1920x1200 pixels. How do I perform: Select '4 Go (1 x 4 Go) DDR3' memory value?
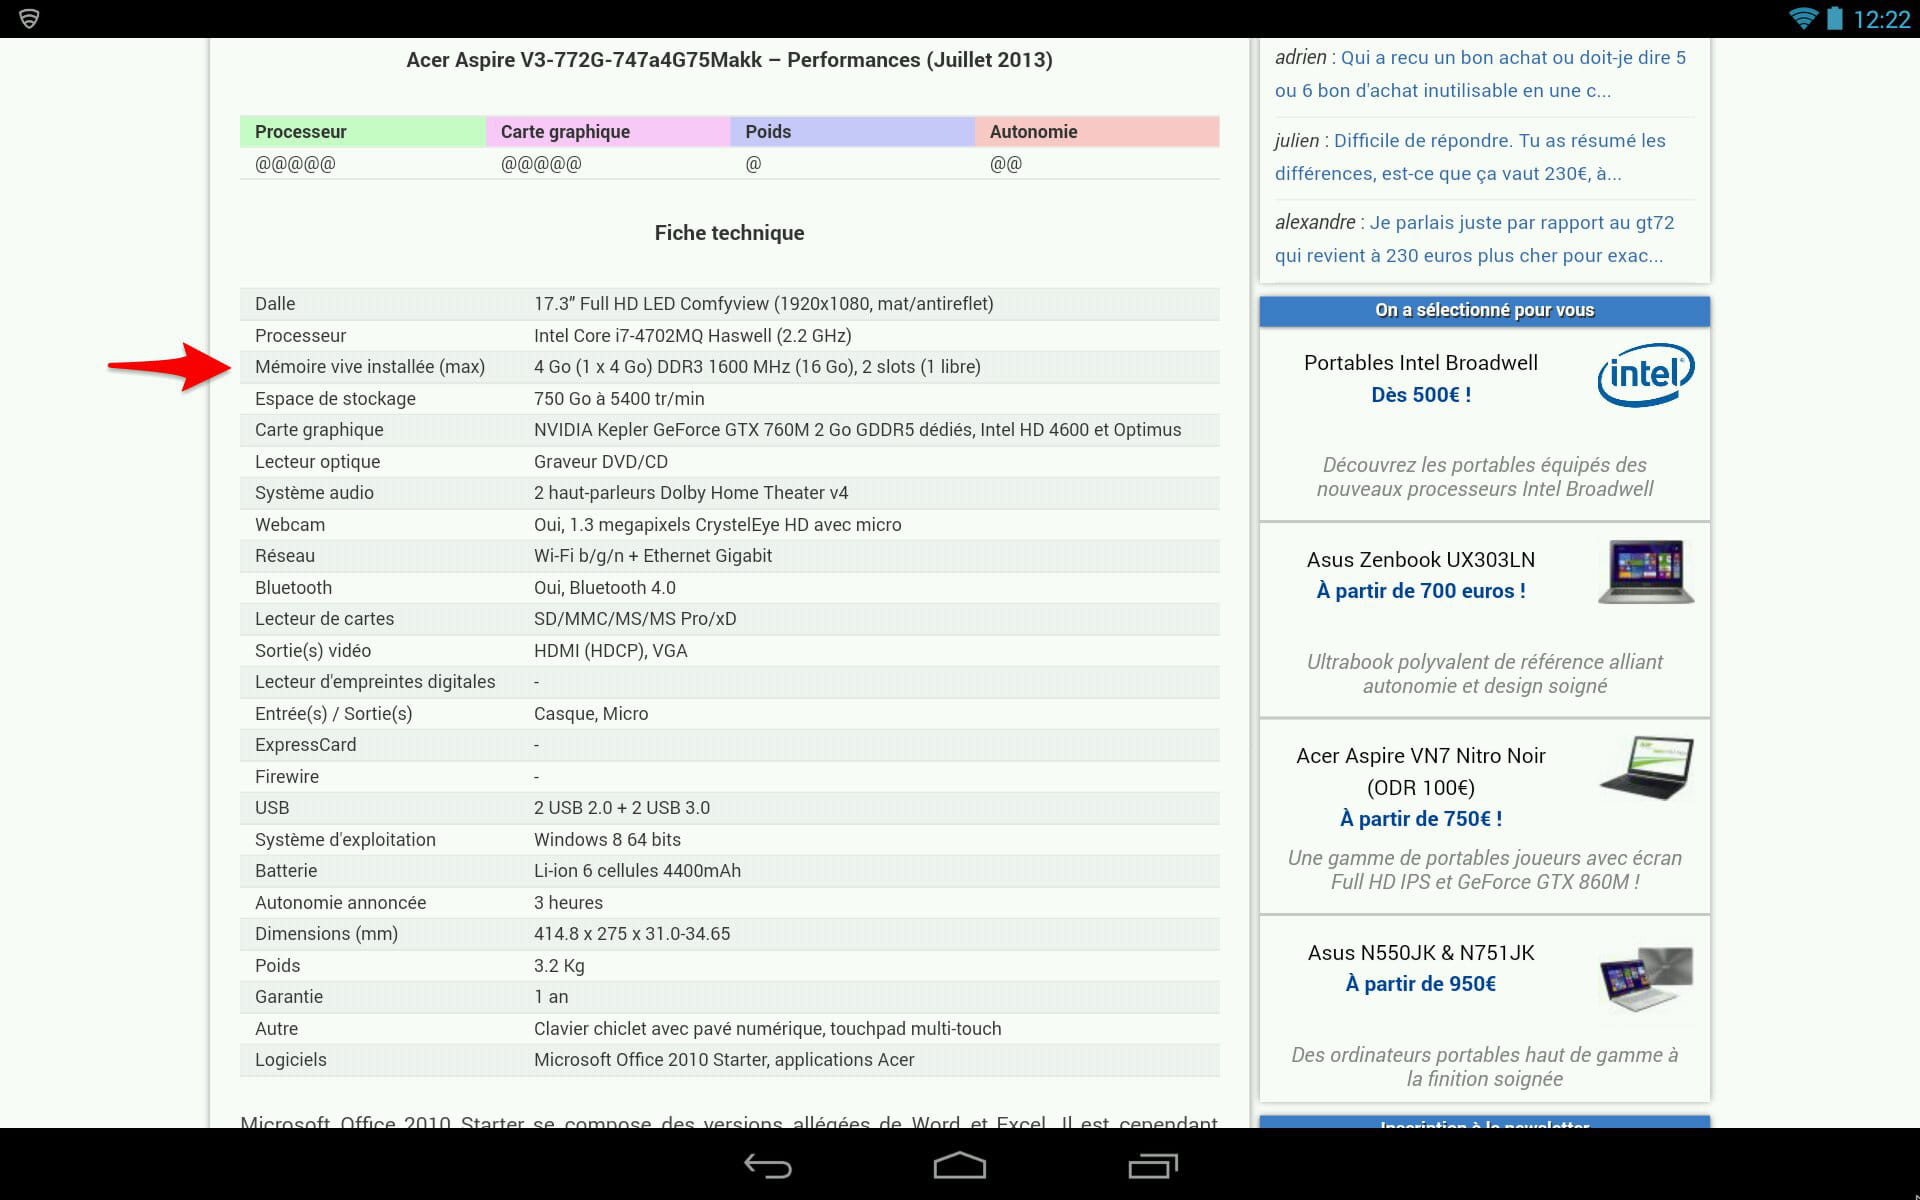coord(757,367)
